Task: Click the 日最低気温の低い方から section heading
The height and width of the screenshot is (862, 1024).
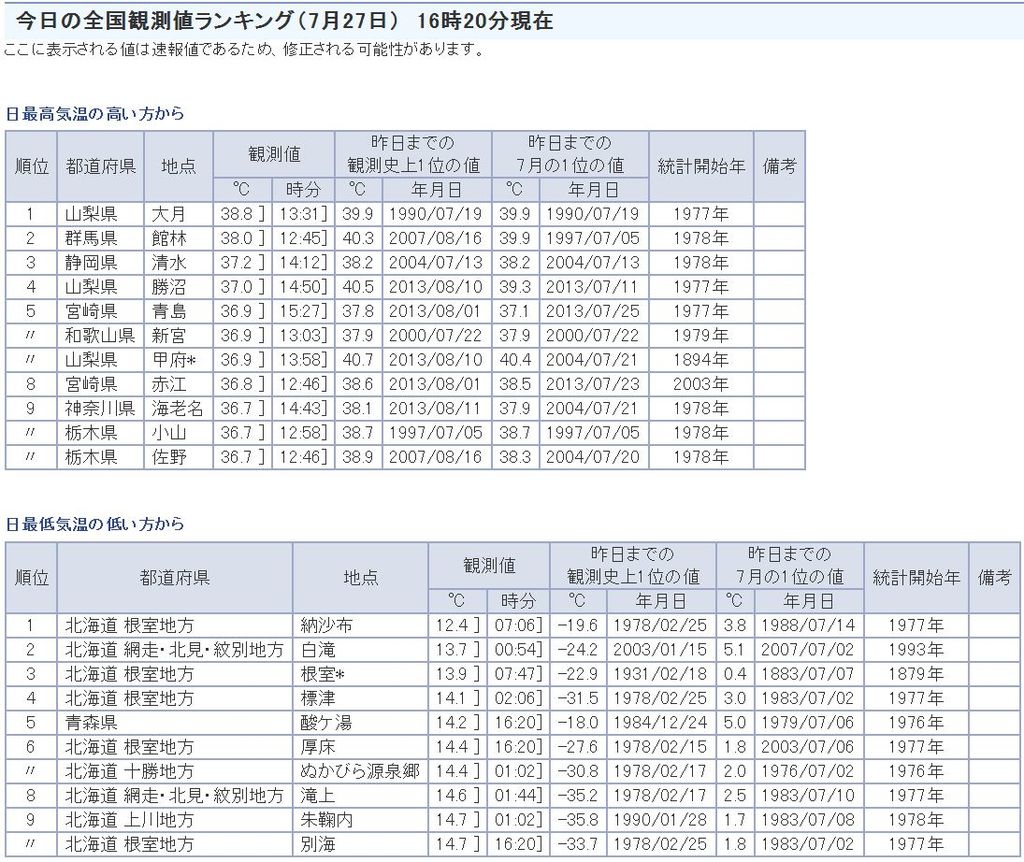Action: coord(95,524)
